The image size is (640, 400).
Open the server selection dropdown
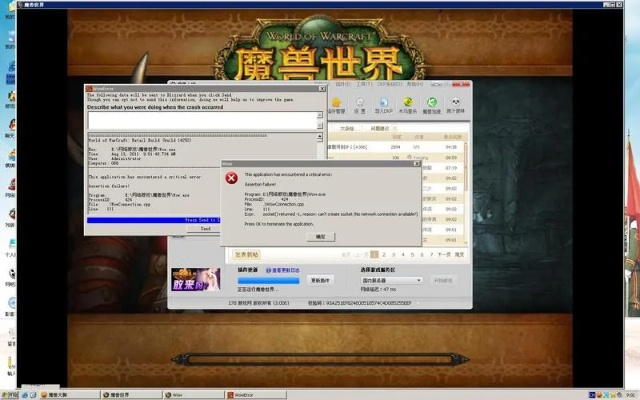click(391, 280)
